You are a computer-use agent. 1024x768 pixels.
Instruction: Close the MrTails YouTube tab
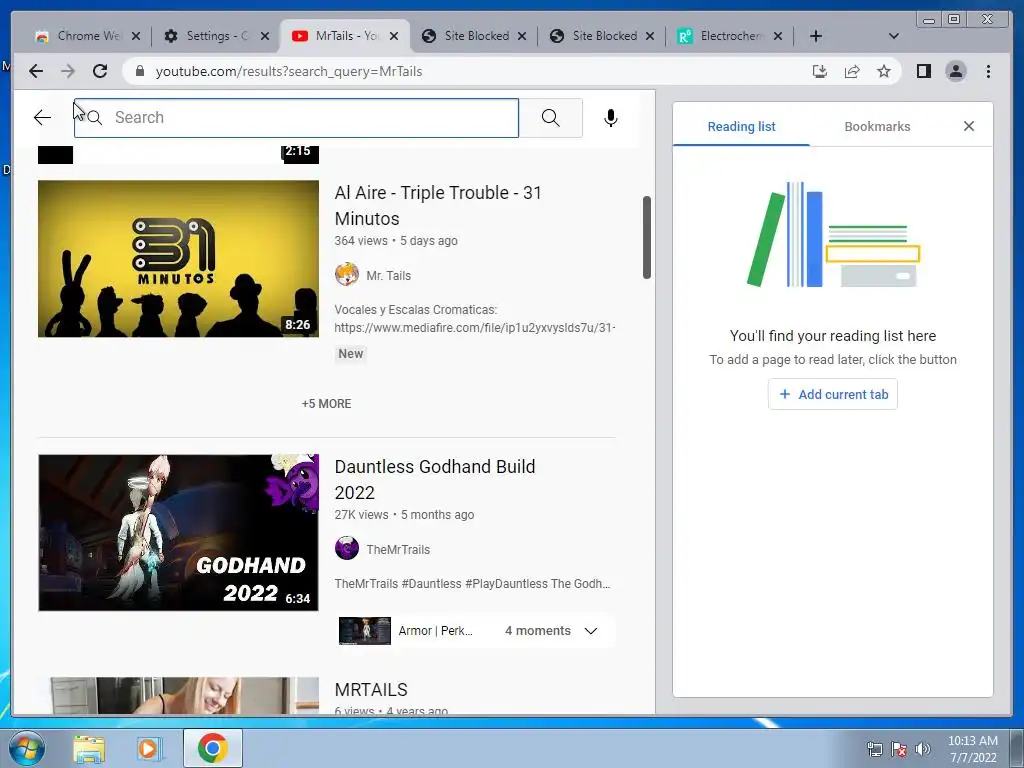pyautogui.click(x=394, y=36)
